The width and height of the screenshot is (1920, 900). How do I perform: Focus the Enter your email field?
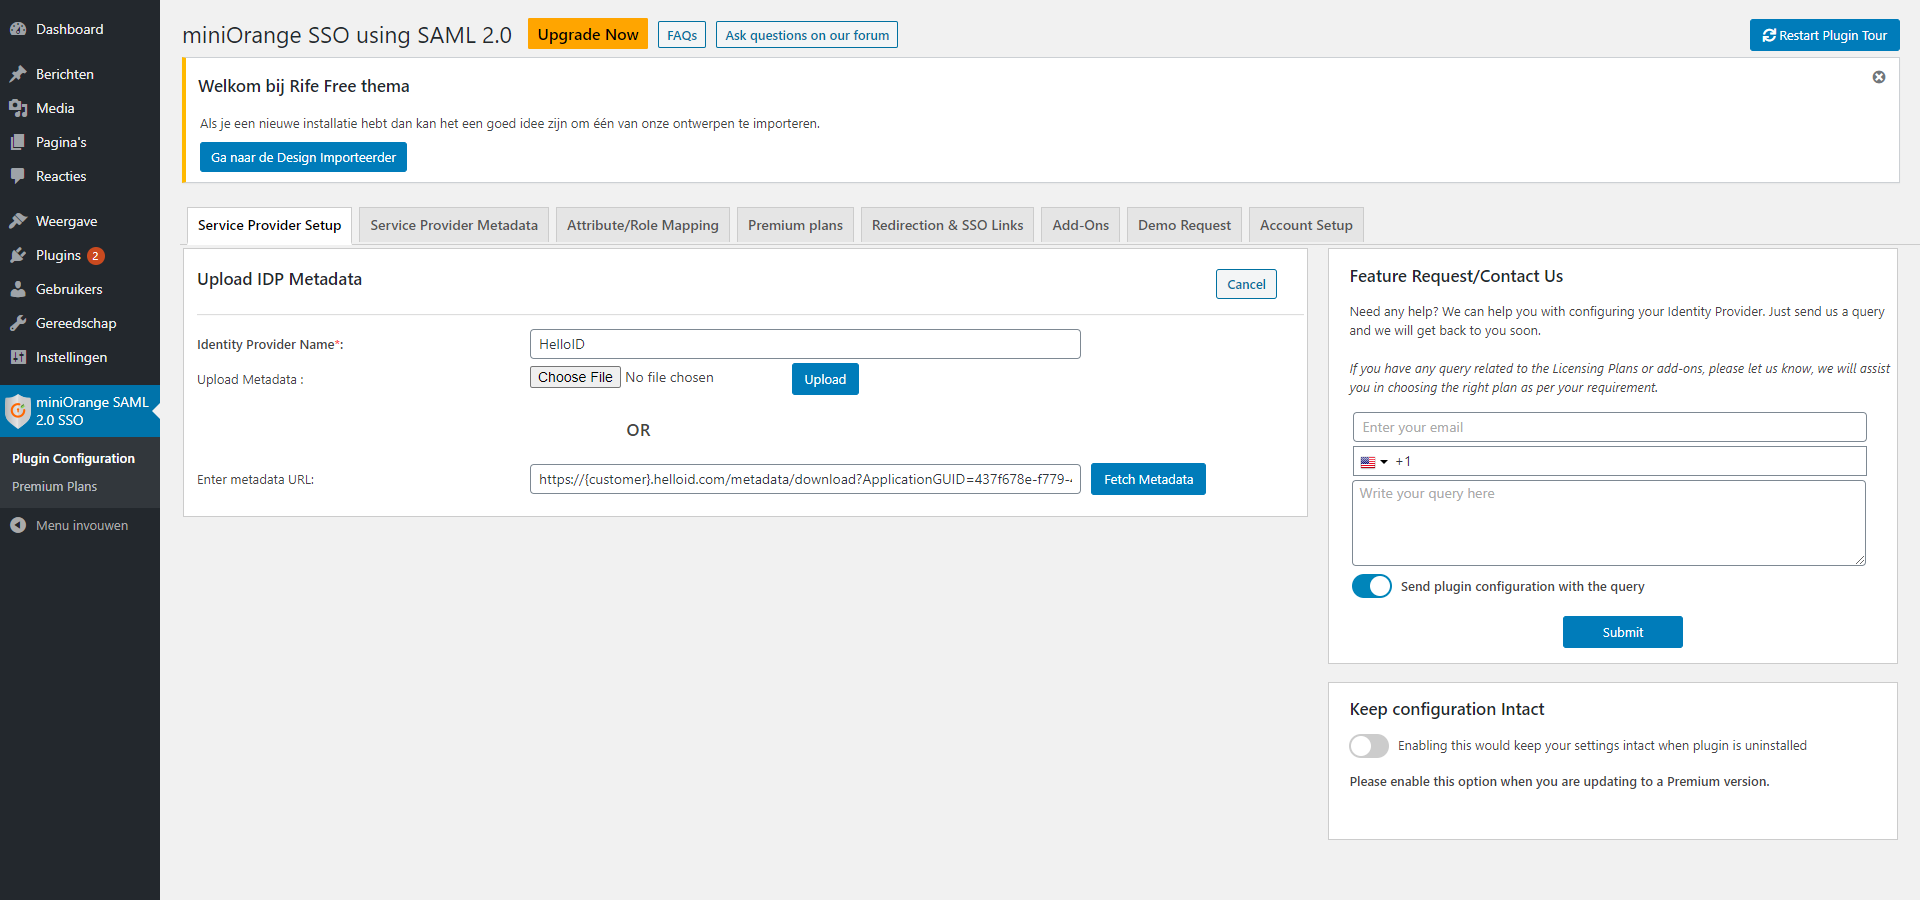1609,427
